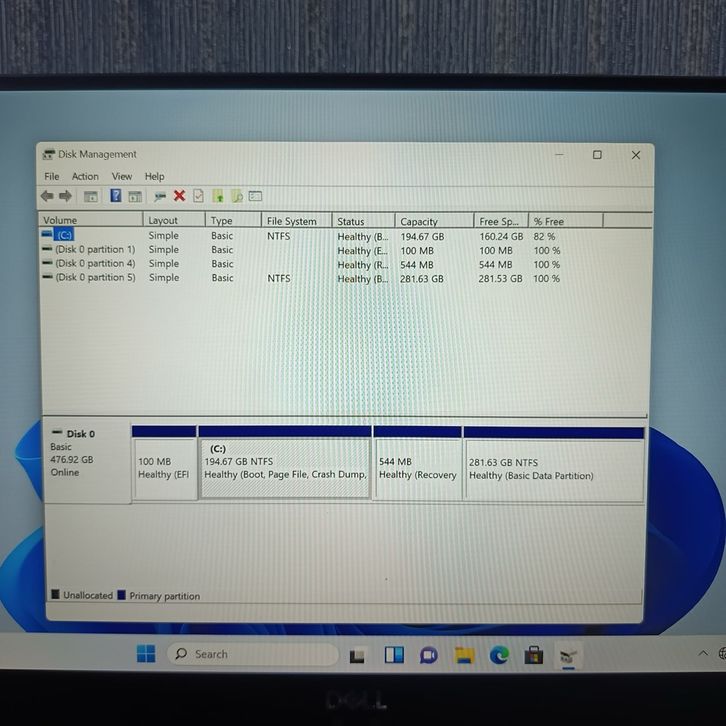The image size is (726, 726).
Task: Open the Action menu
Action: point(85,177)
